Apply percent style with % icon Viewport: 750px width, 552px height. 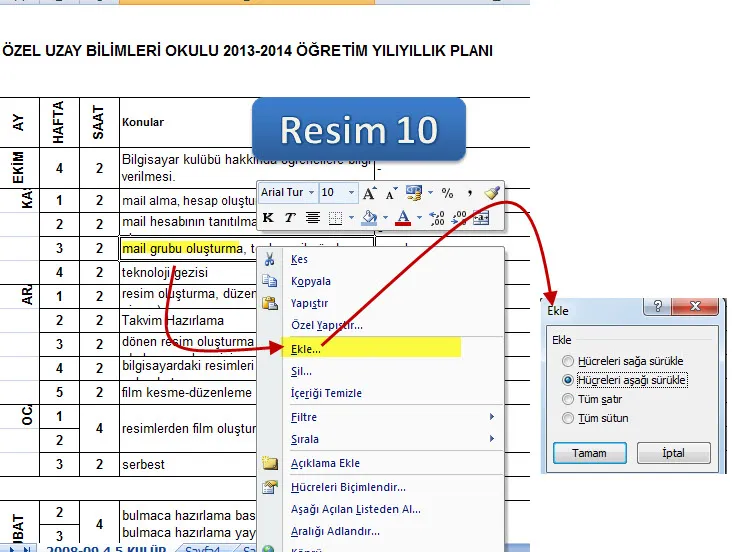click(x=447, y=193)
